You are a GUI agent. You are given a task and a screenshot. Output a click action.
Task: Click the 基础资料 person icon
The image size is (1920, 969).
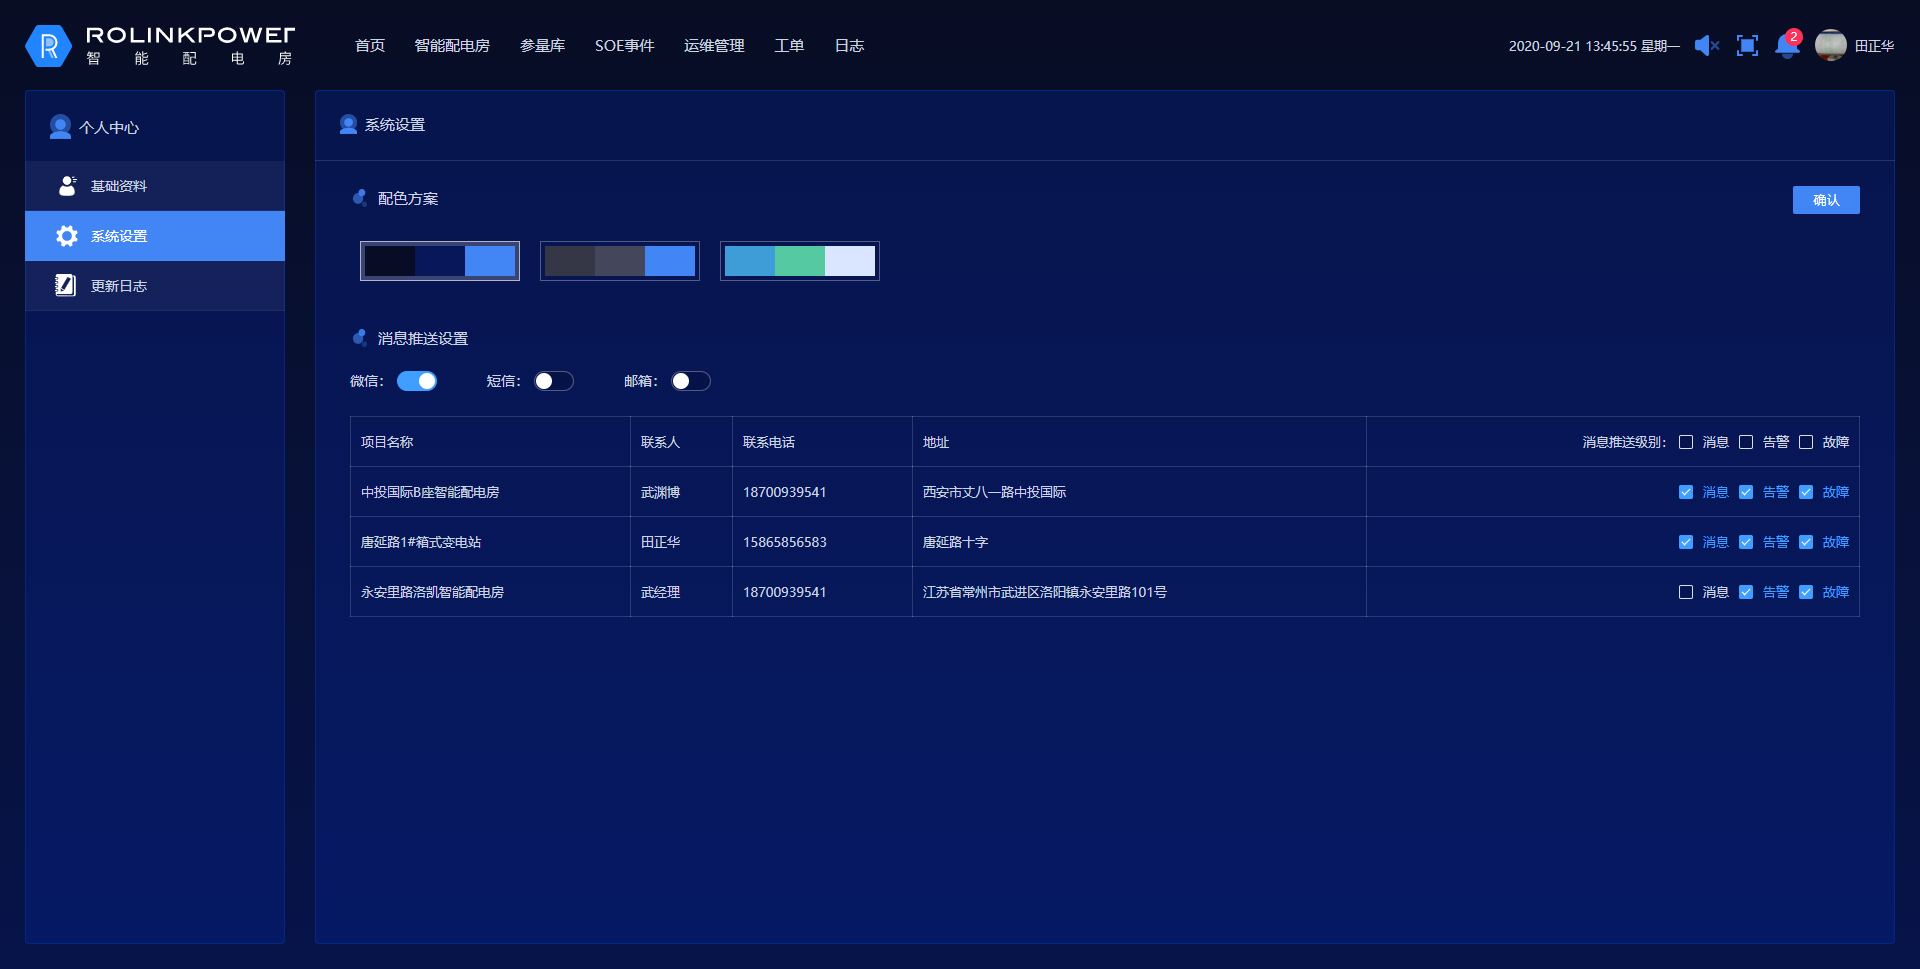67,186
